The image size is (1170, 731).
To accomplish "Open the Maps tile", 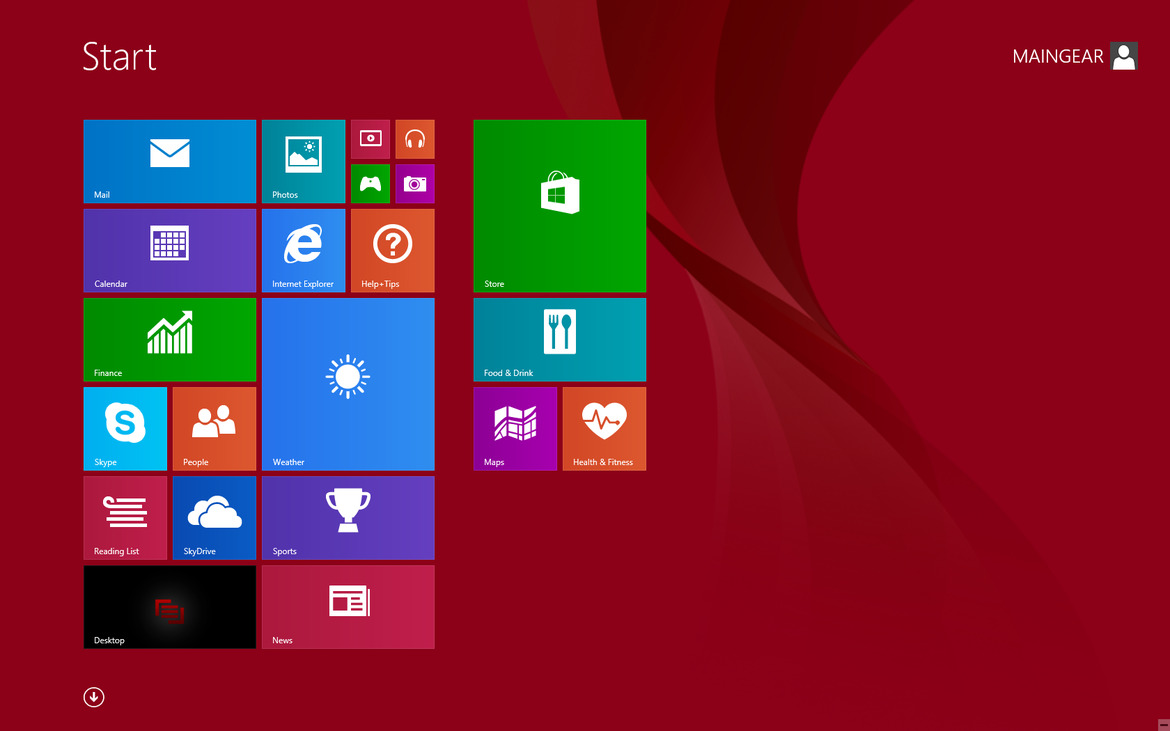I will pos(515,429).
